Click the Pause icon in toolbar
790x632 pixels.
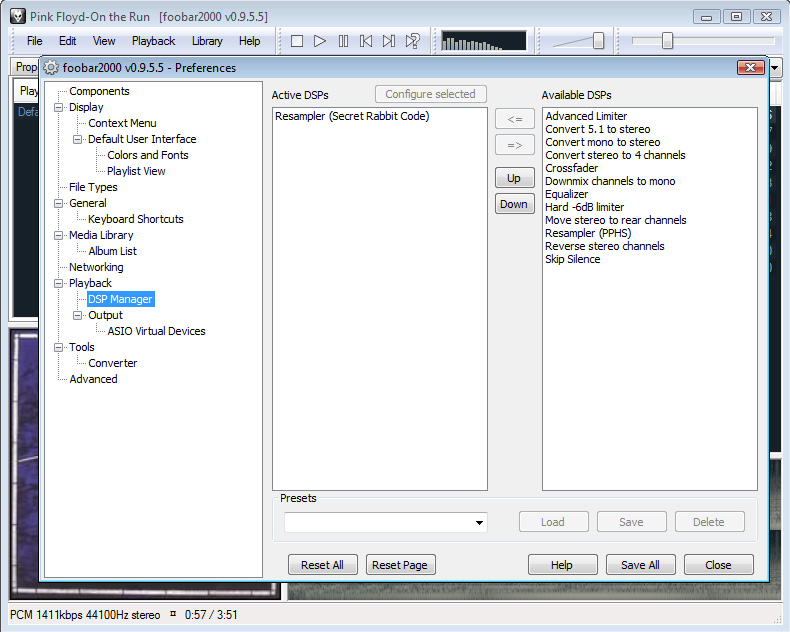(343, 41)
